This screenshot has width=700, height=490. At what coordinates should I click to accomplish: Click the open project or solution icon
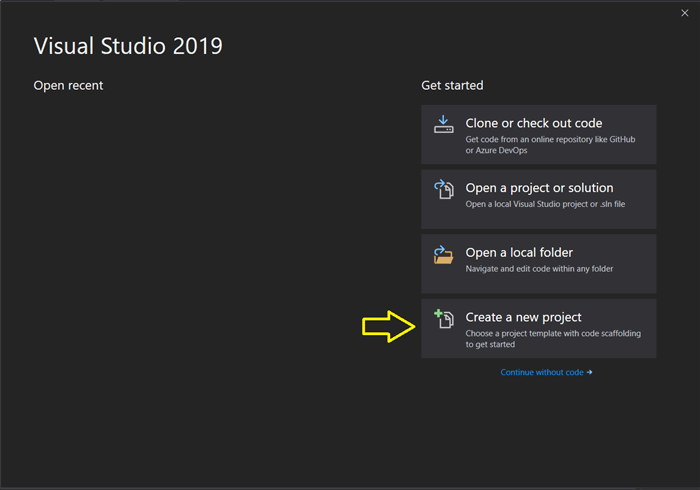click(443, 189)
